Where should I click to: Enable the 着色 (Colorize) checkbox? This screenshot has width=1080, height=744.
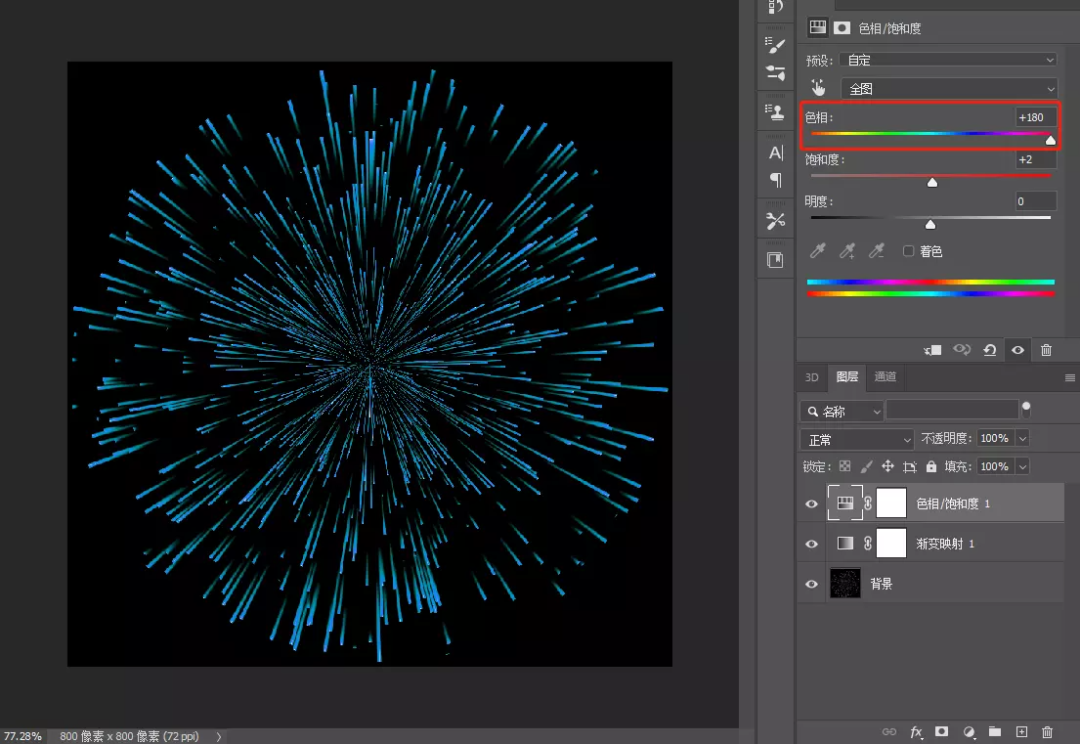(909, 251)
